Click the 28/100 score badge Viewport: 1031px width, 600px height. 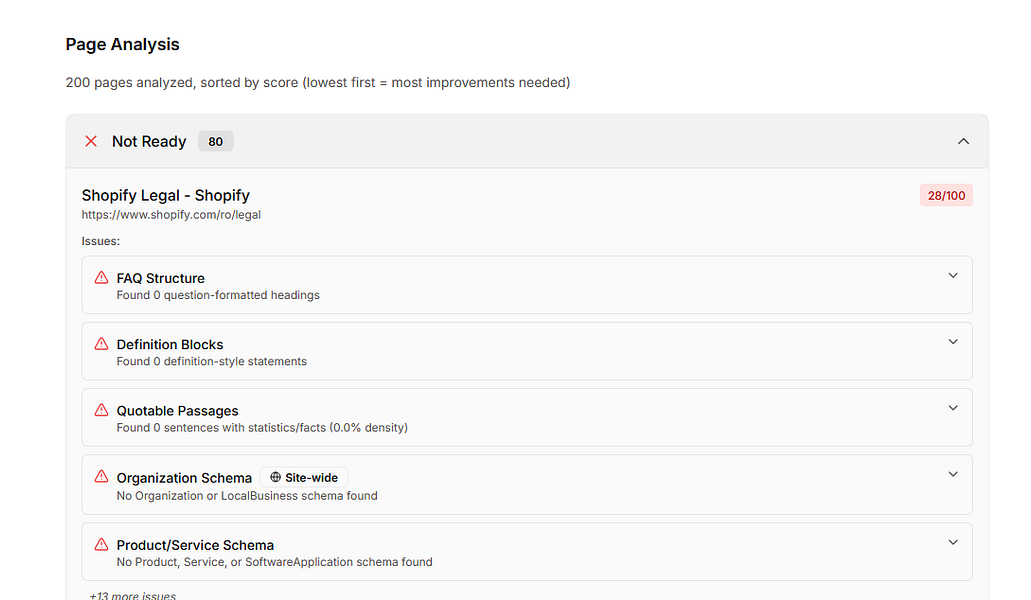tap(946, 195)
